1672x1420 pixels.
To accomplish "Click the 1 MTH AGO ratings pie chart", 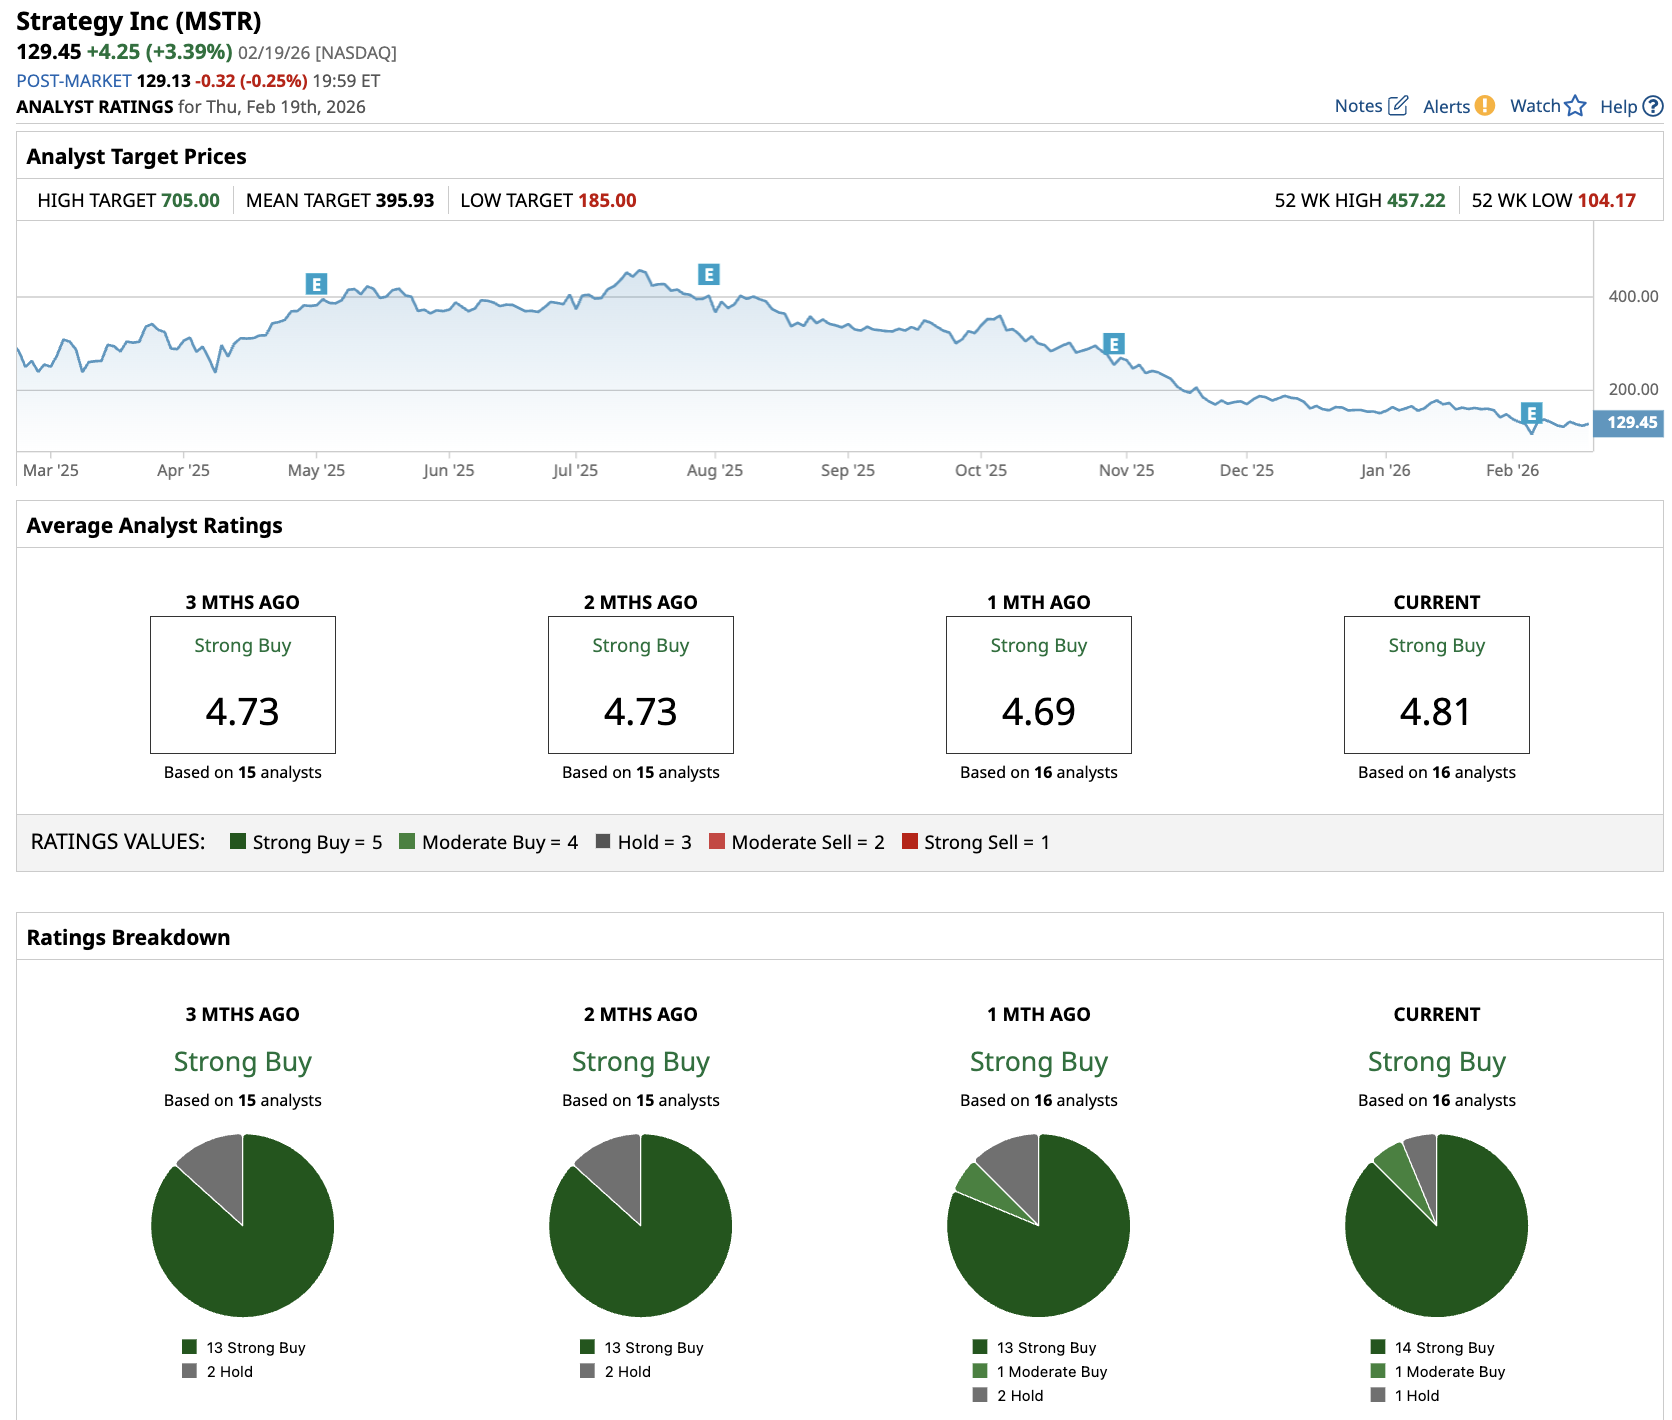I will point(1039,1225).
